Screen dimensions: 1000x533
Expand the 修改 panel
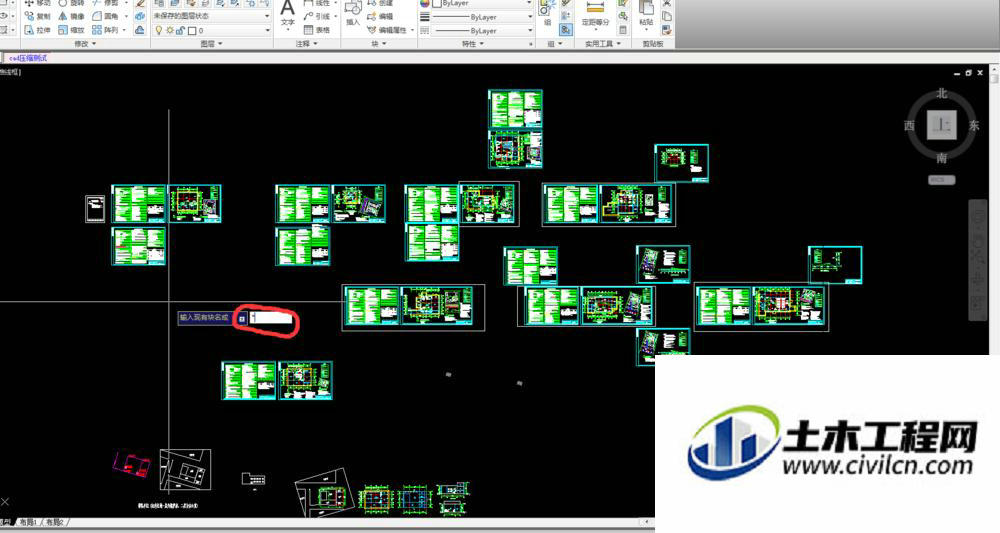(x=85, y=44)
